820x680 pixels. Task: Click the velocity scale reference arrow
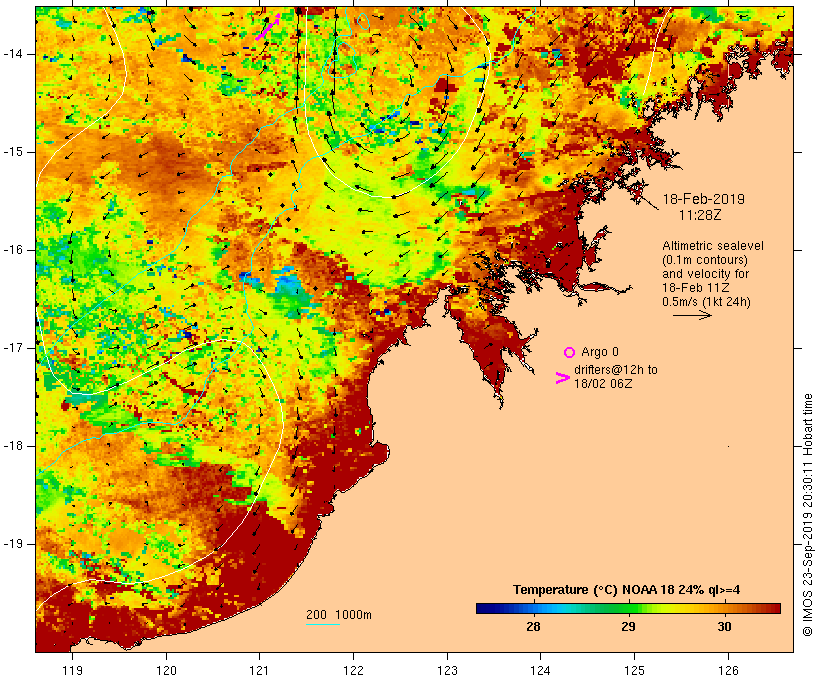tap(692, 315)
